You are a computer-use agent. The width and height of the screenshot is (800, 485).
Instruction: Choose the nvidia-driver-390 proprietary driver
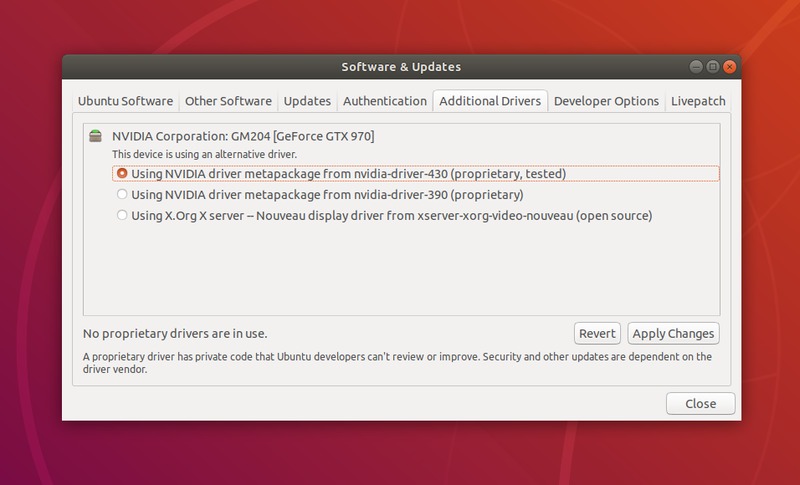[123, 194]
